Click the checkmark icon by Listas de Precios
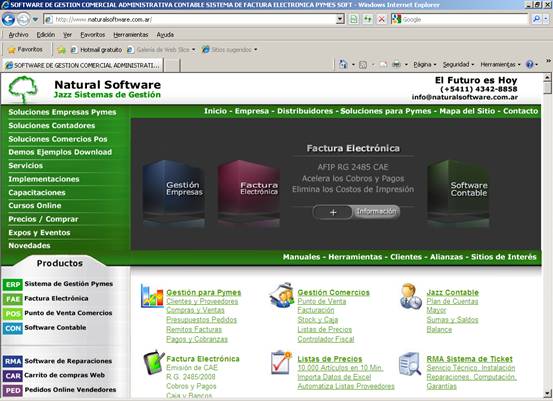553x401 pixels. (281, 362)
